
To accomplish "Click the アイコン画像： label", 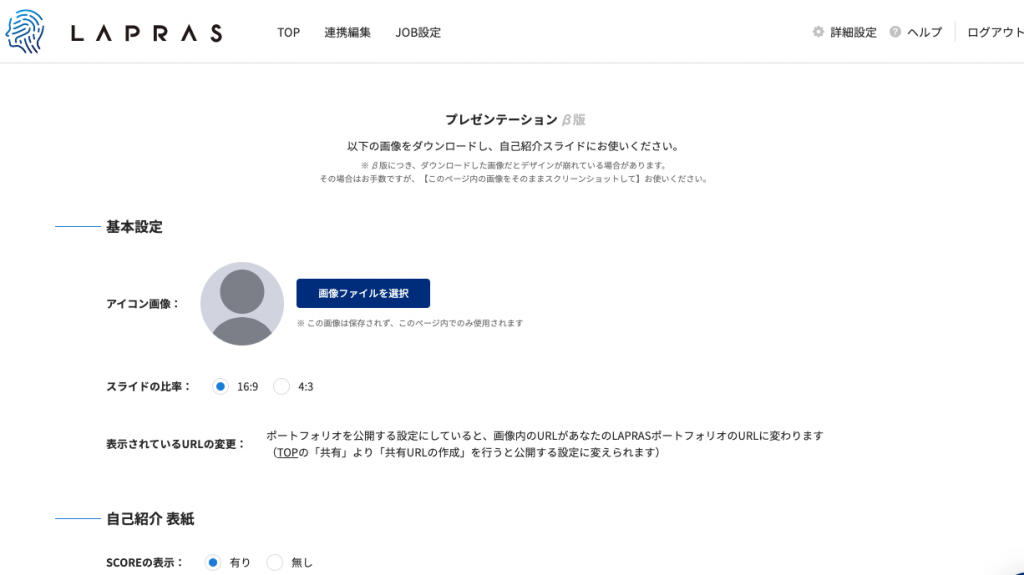I will [x=143, y=304].
